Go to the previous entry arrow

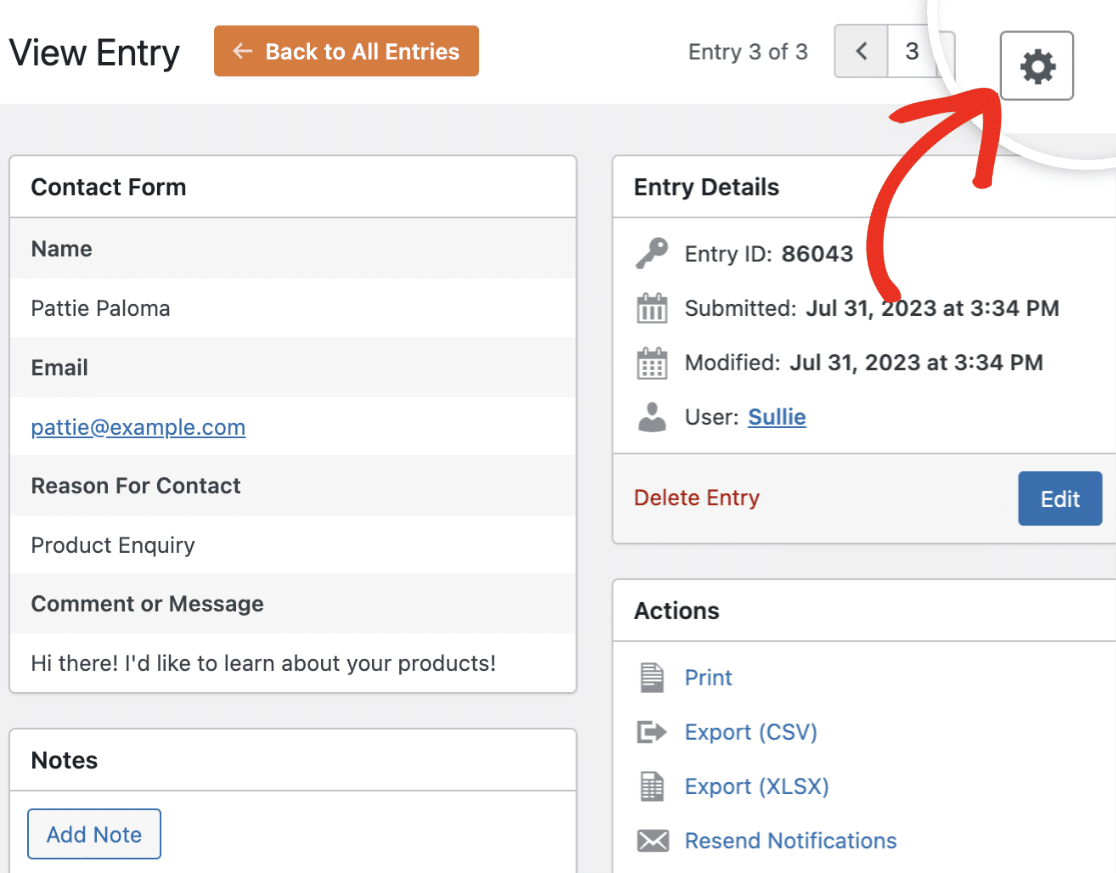(x=861, y=51)
